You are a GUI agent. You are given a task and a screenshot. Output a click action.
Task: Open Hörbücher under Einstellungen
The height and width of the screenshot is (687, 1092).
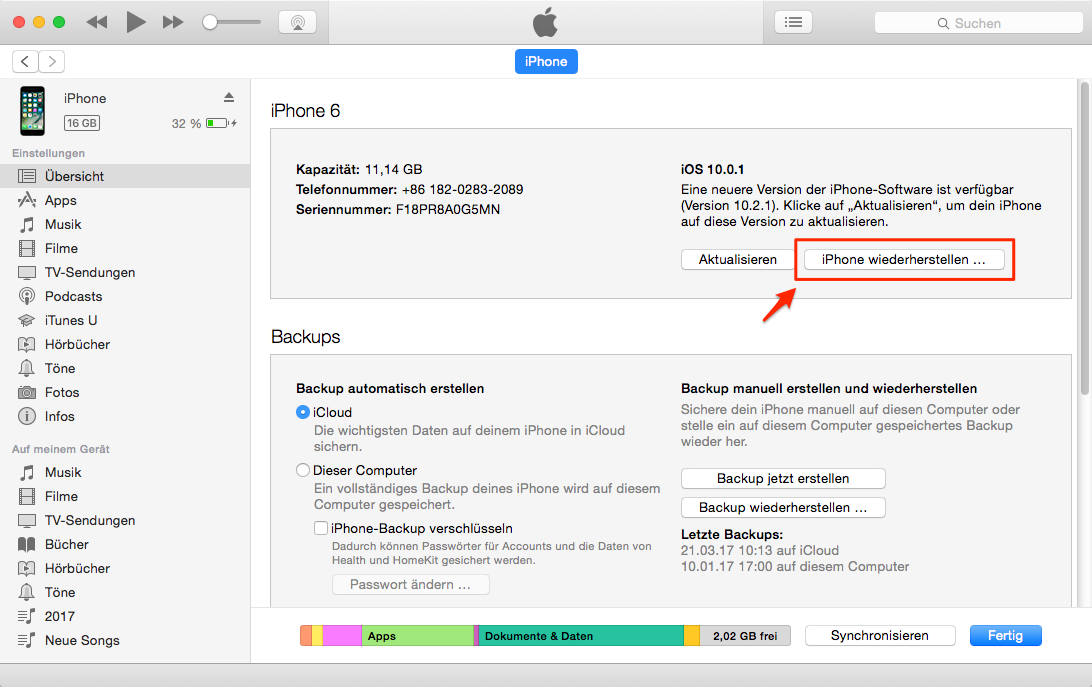click(x=125, y=344)
